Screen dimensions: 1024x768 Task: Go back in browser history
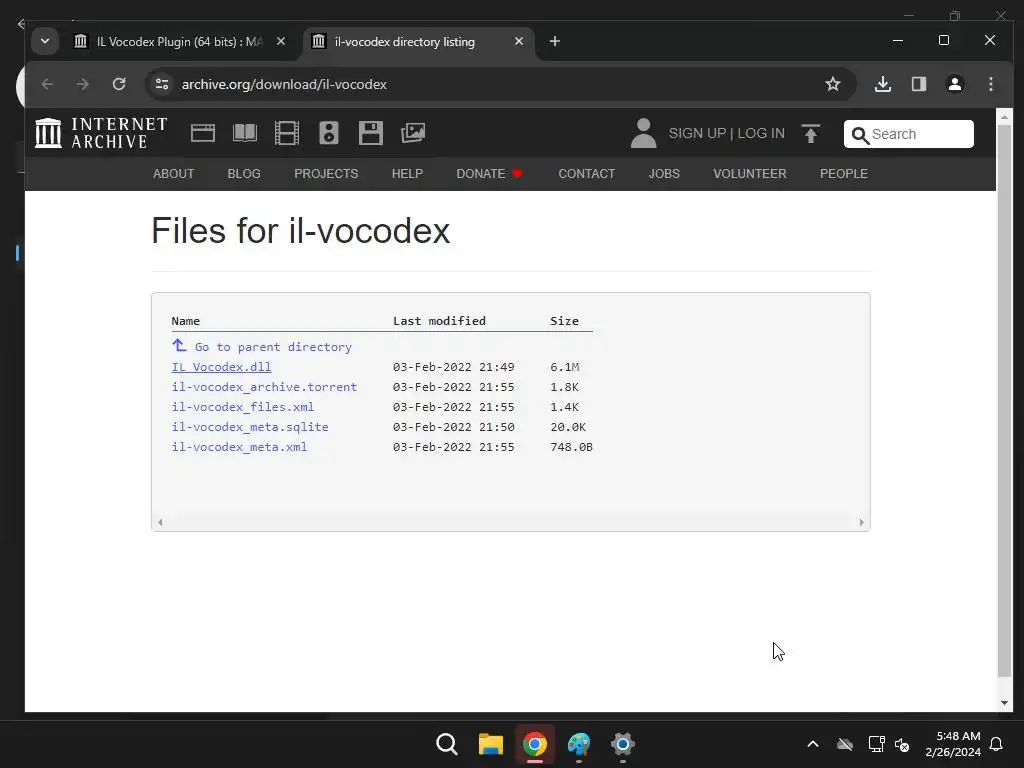[x=47, y=84]
